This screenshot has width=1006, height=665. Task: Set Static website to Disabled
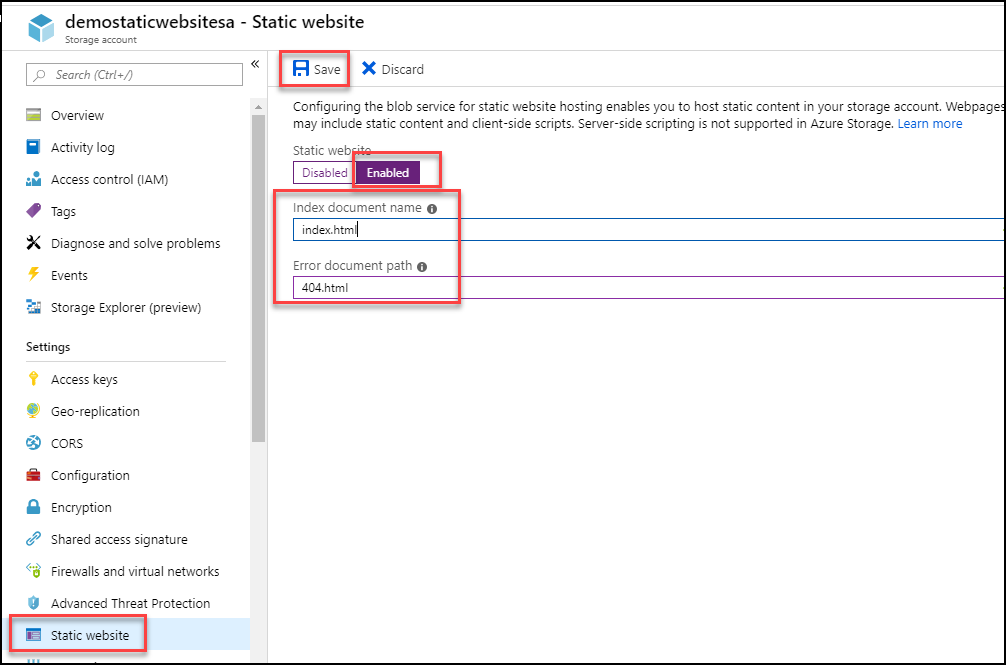tap(324, 173)
